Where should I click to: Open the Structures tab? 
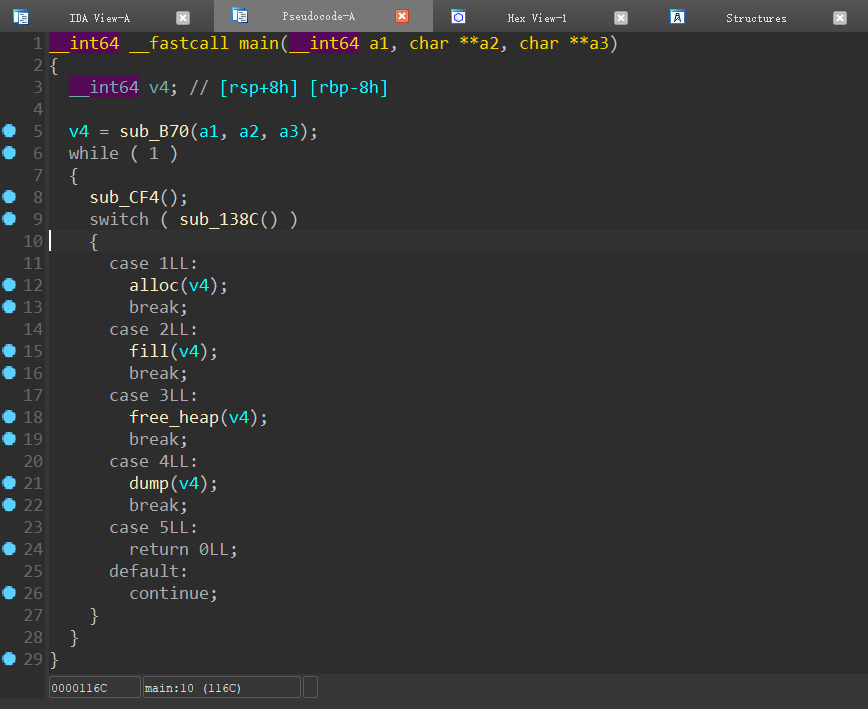(755, 16)
